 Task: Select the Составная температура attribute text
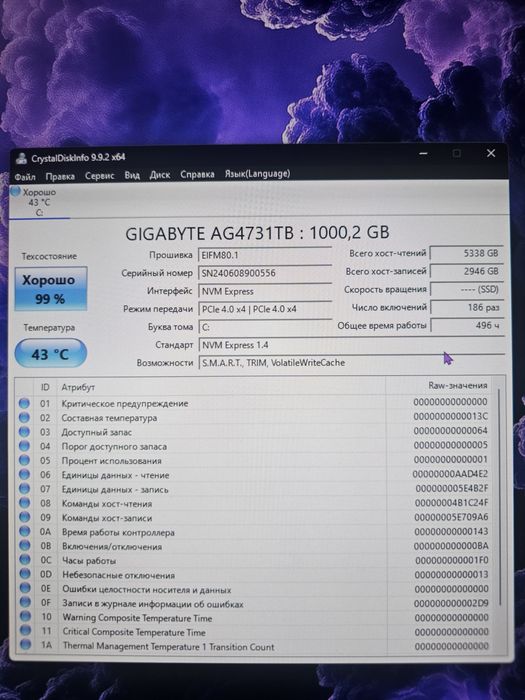109,418
